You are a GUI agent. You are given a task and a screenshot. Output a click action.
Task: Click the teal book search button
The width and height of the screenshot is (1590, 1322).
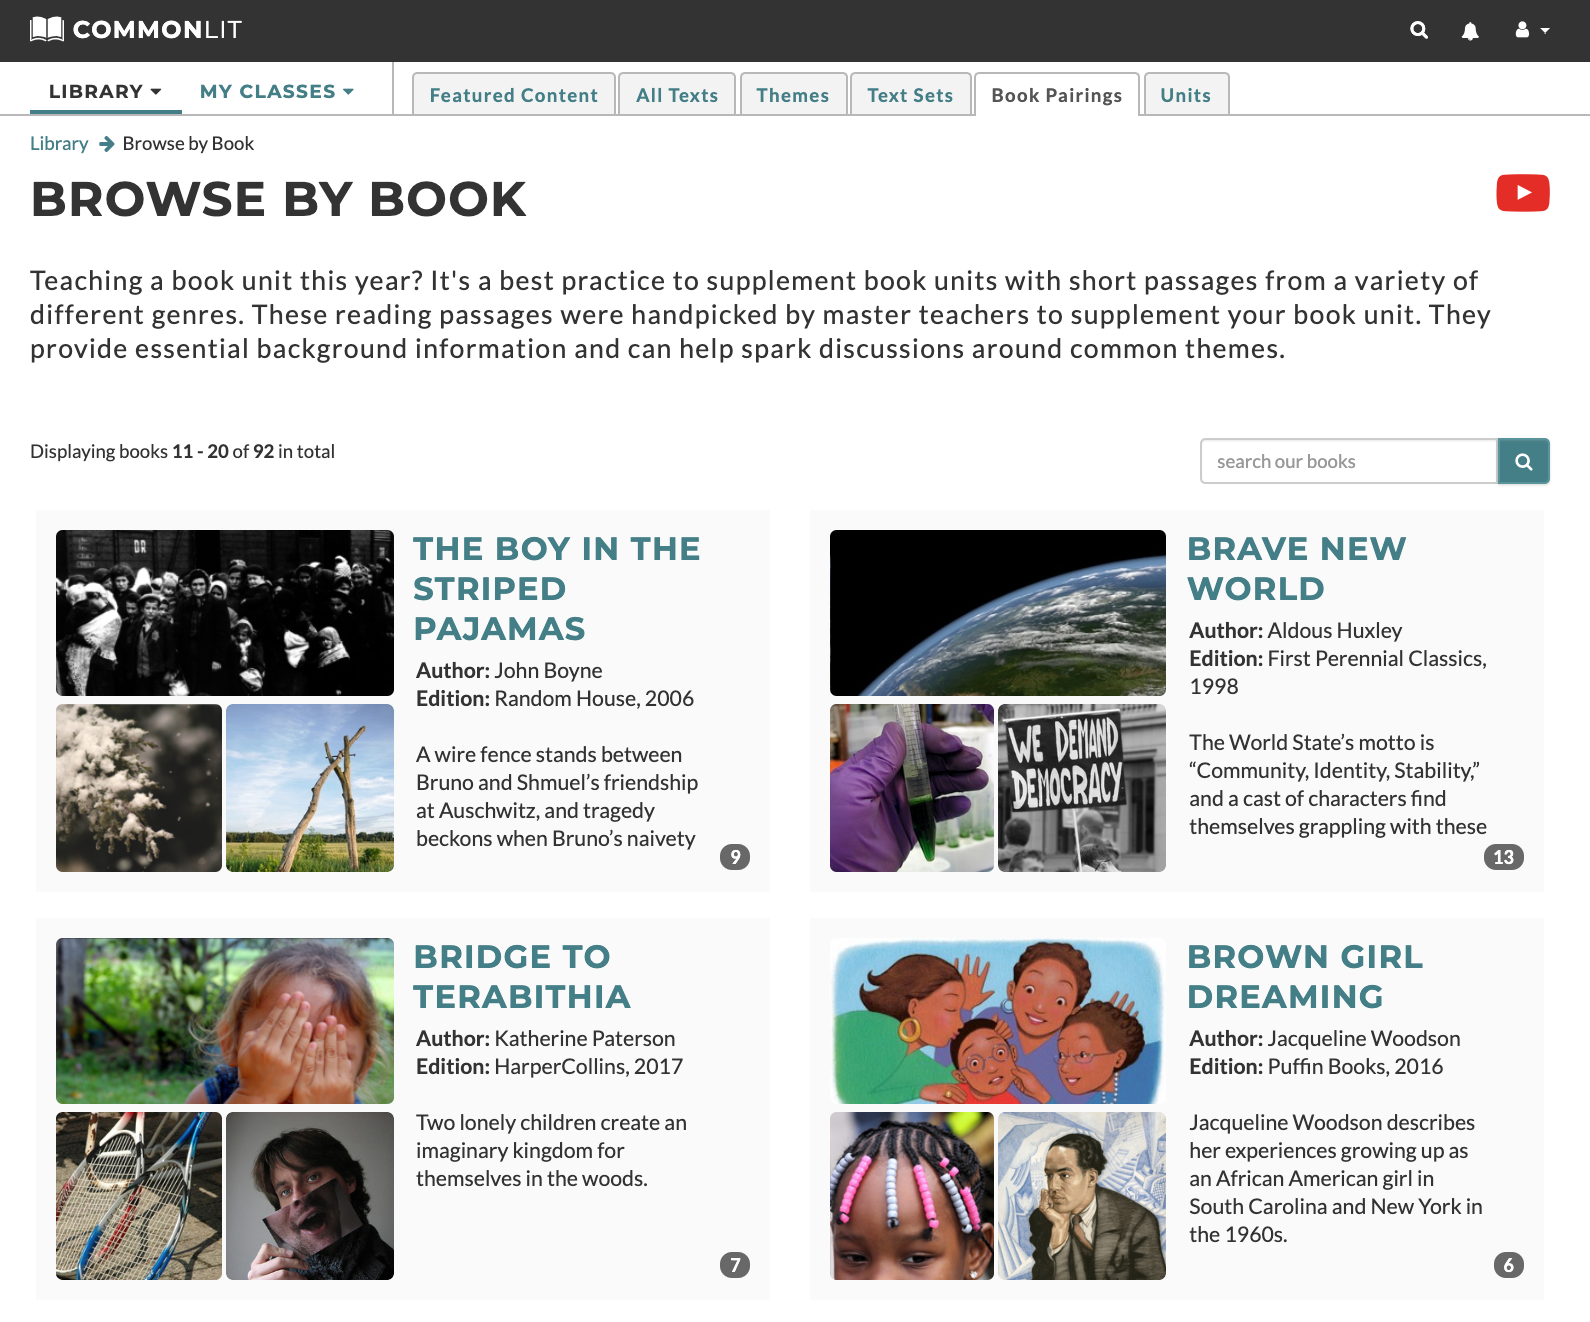click(x=1524, y=461)
